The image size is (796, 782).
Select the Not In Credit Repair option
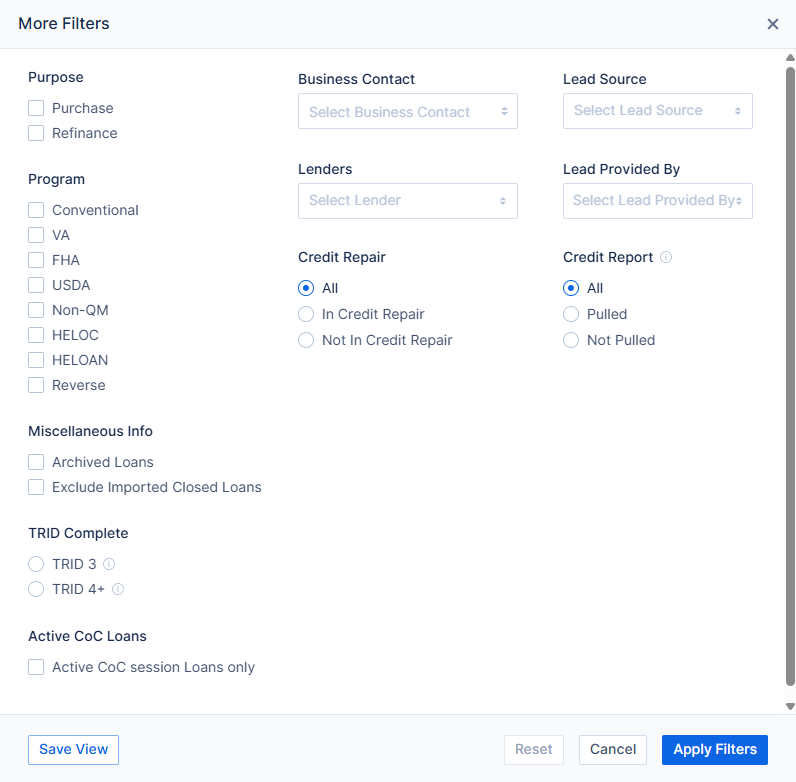tap(306, 340)
